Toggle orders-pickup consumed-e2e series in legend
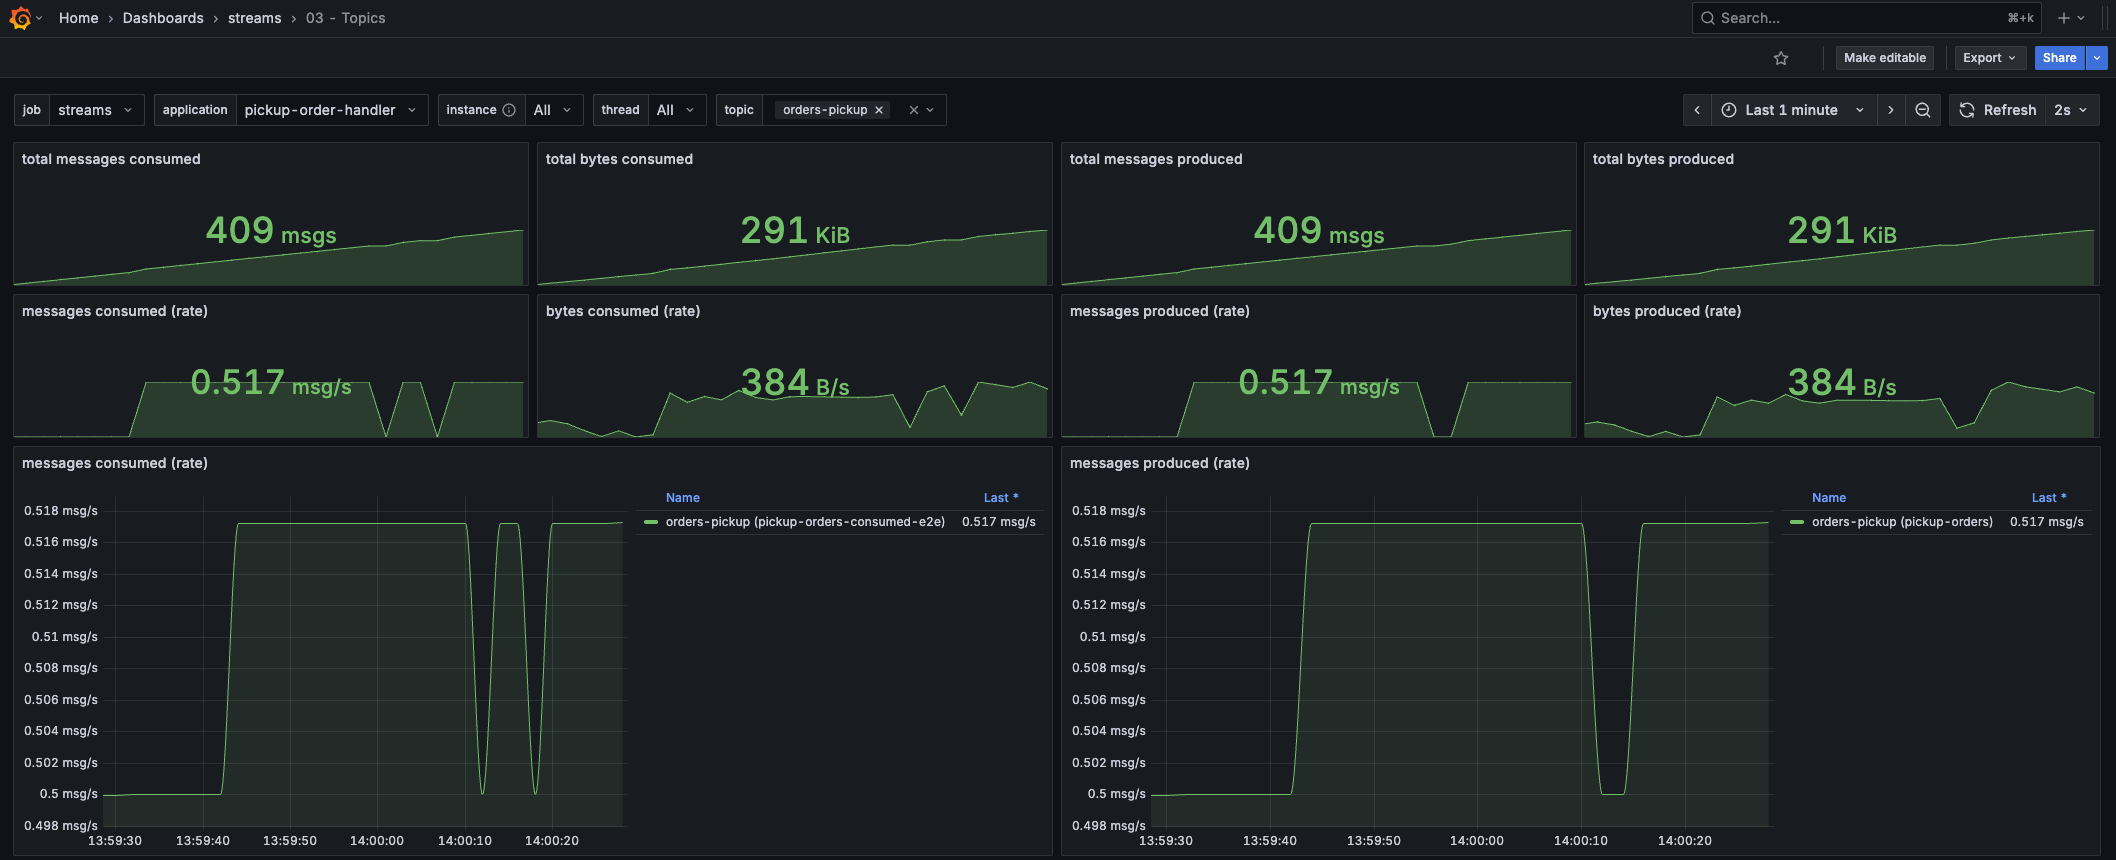Image resolution: width=2116 pixels, height=860 pixels. pyautogui.click(x=804, y=522)
